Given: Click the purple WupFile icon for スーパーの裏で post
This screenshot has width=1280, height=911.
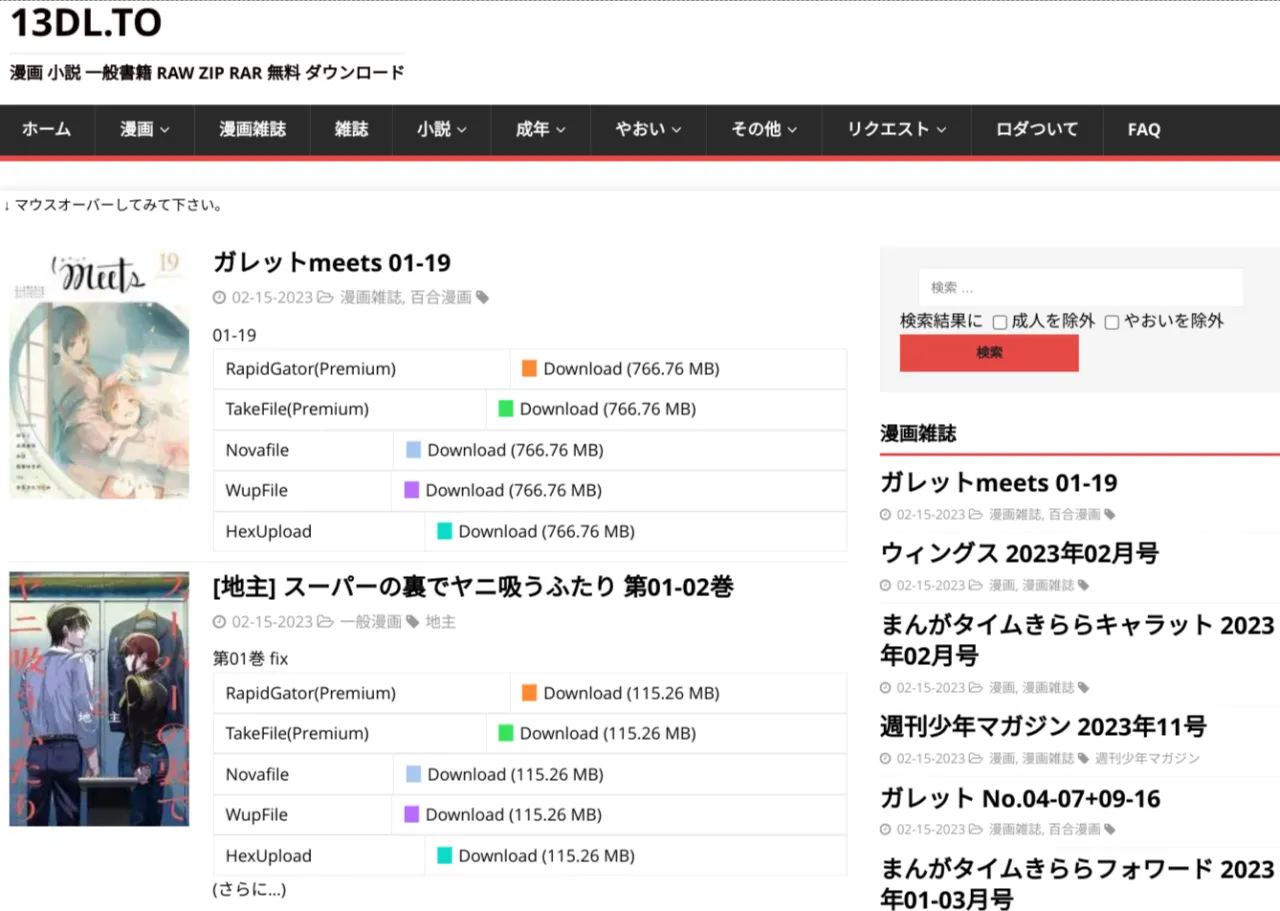Looking at the screenshot, I should point(411,814).
